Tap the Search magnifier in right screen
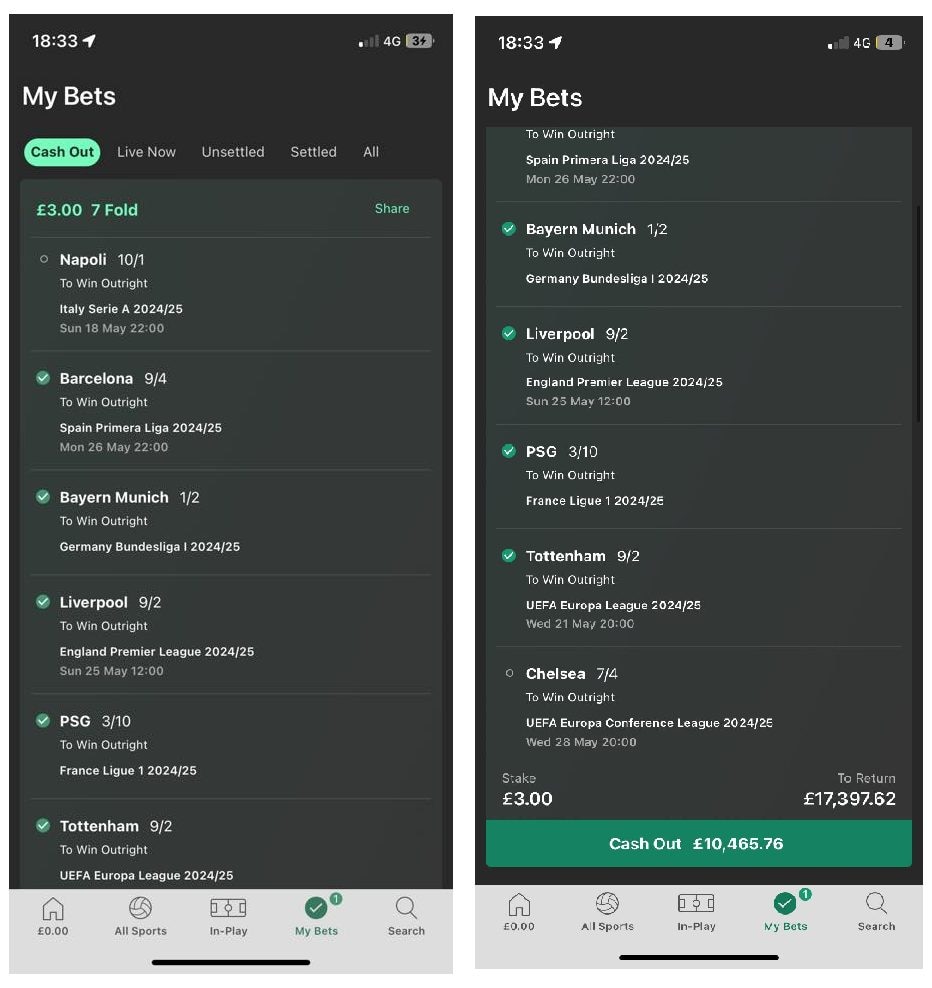 877,903
